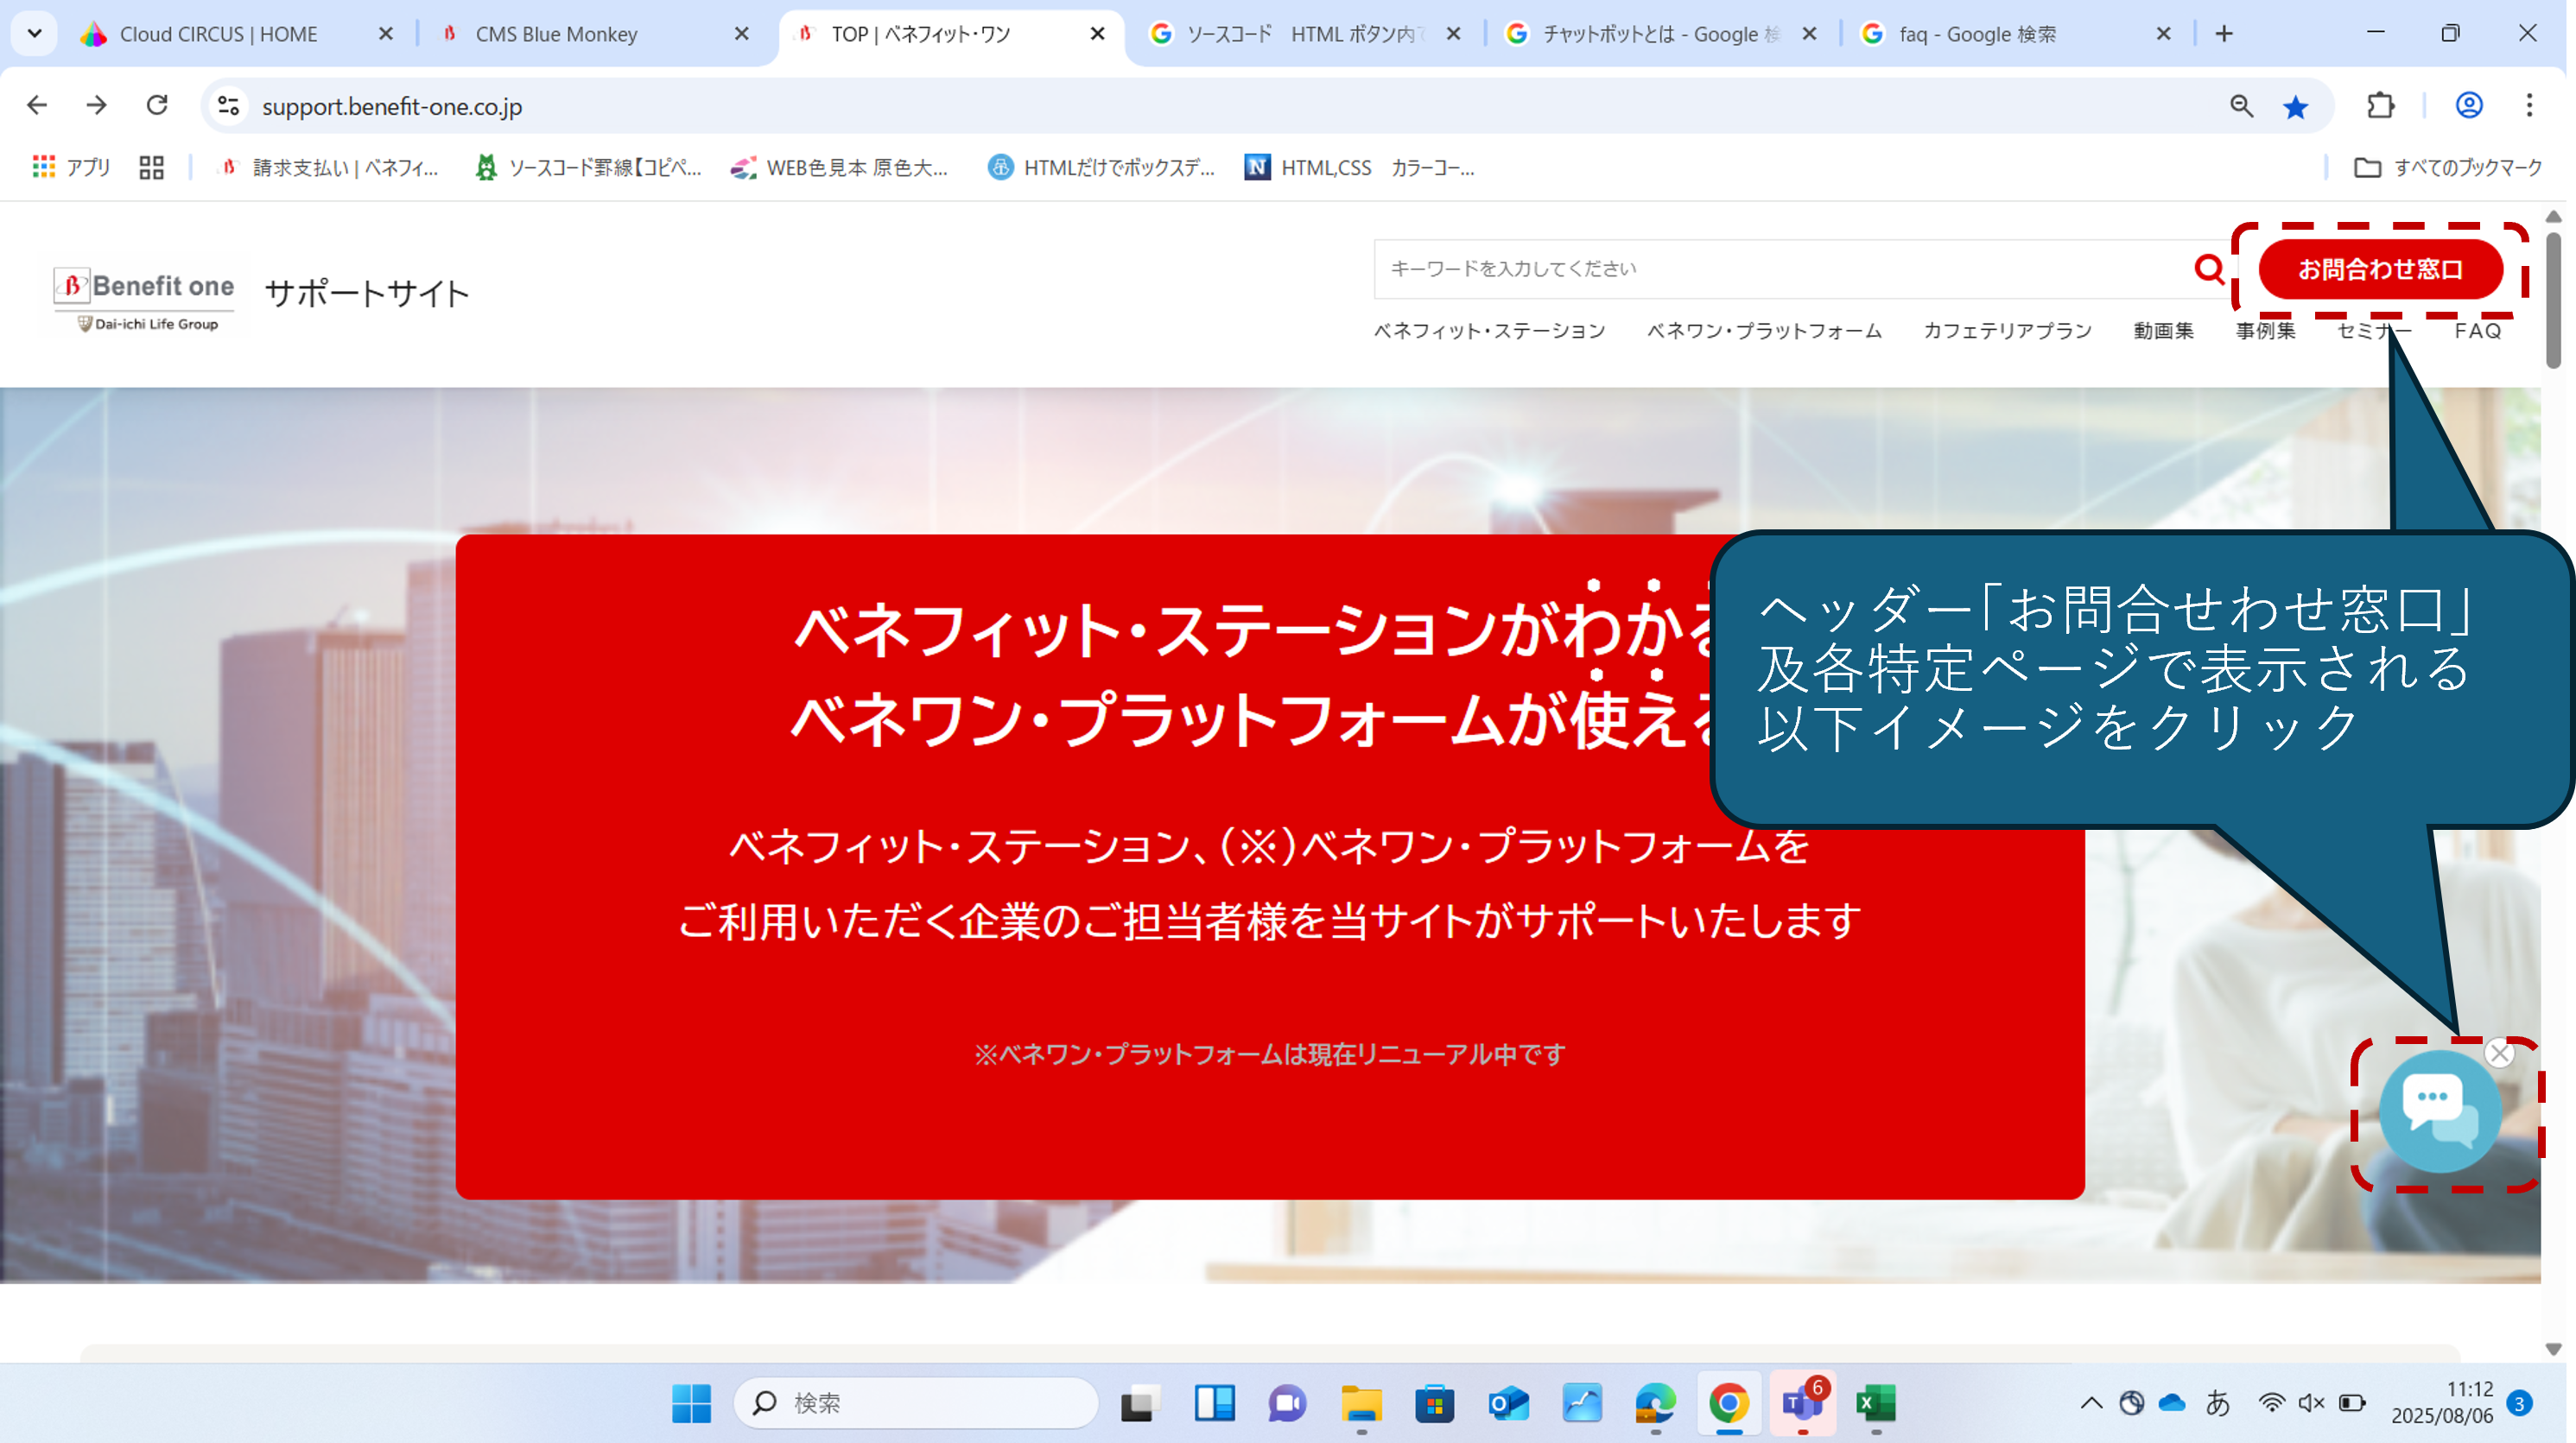The image size is (2576, 1443).
Task: Click the お問合わせ窓口 button
Action: 2380,269
